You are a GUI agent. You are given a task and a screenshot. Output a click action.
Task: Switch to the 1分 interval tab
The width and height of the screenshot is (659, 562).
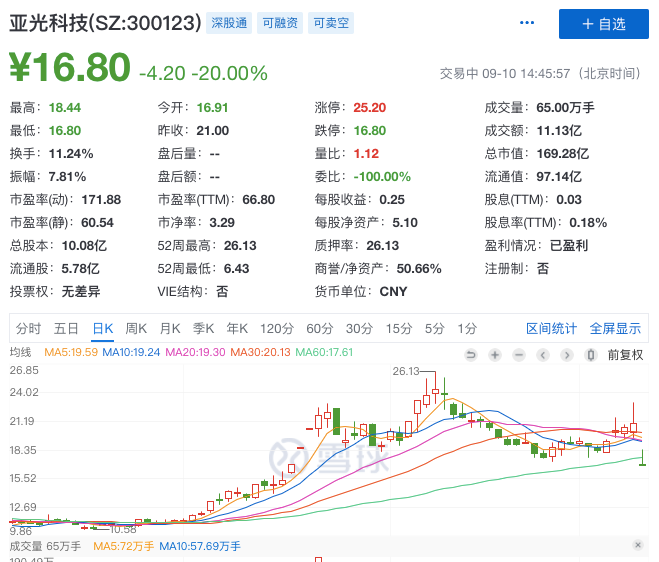click(x=467, y=328)
